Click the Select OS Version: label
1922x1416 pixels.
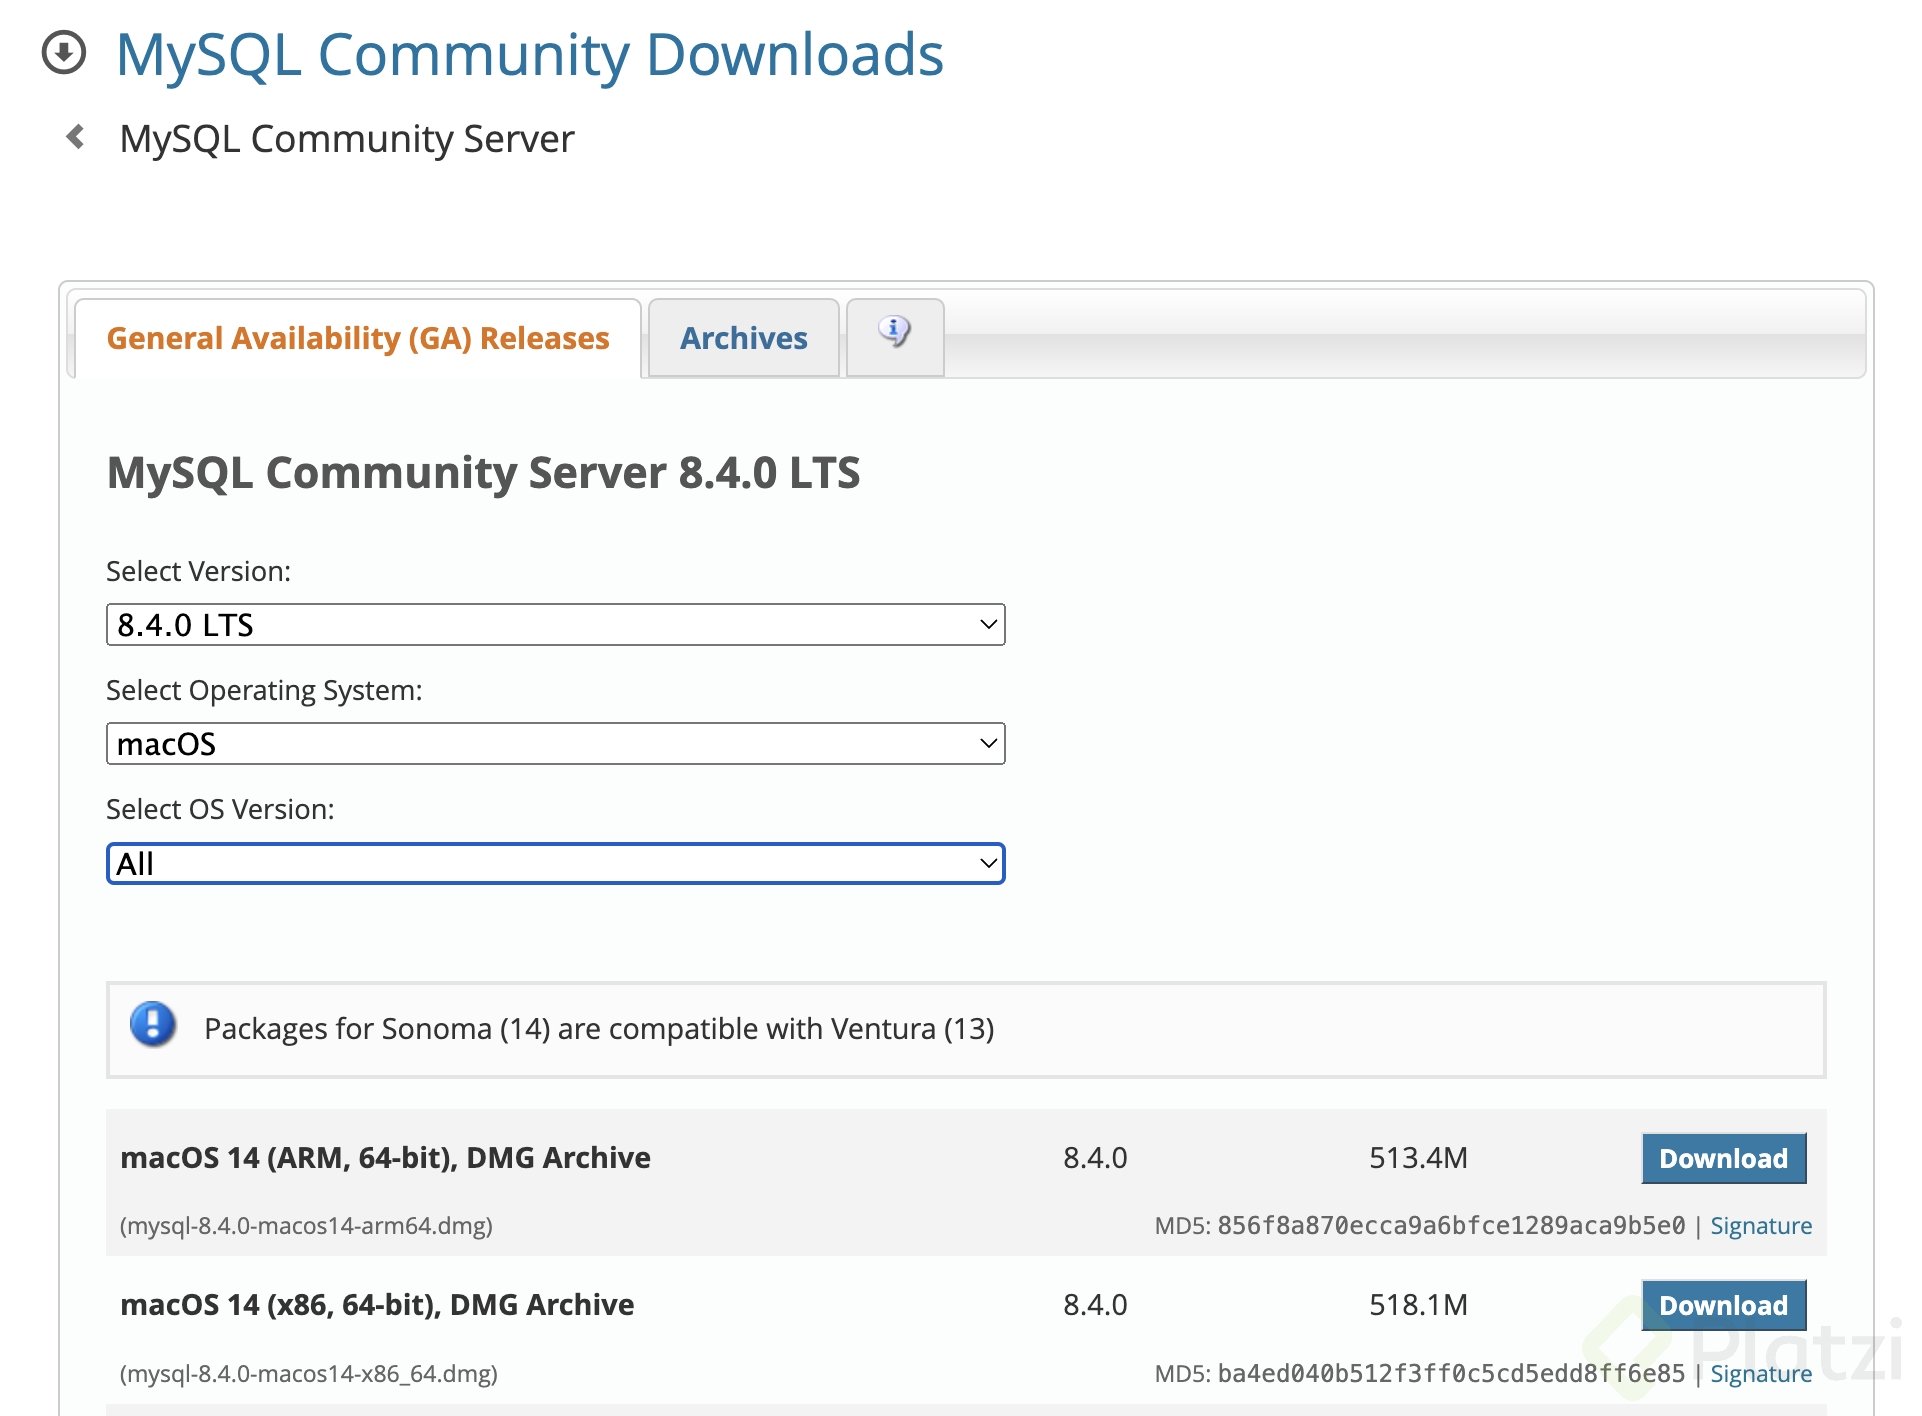pyautogui.click(x=220, y=809)
